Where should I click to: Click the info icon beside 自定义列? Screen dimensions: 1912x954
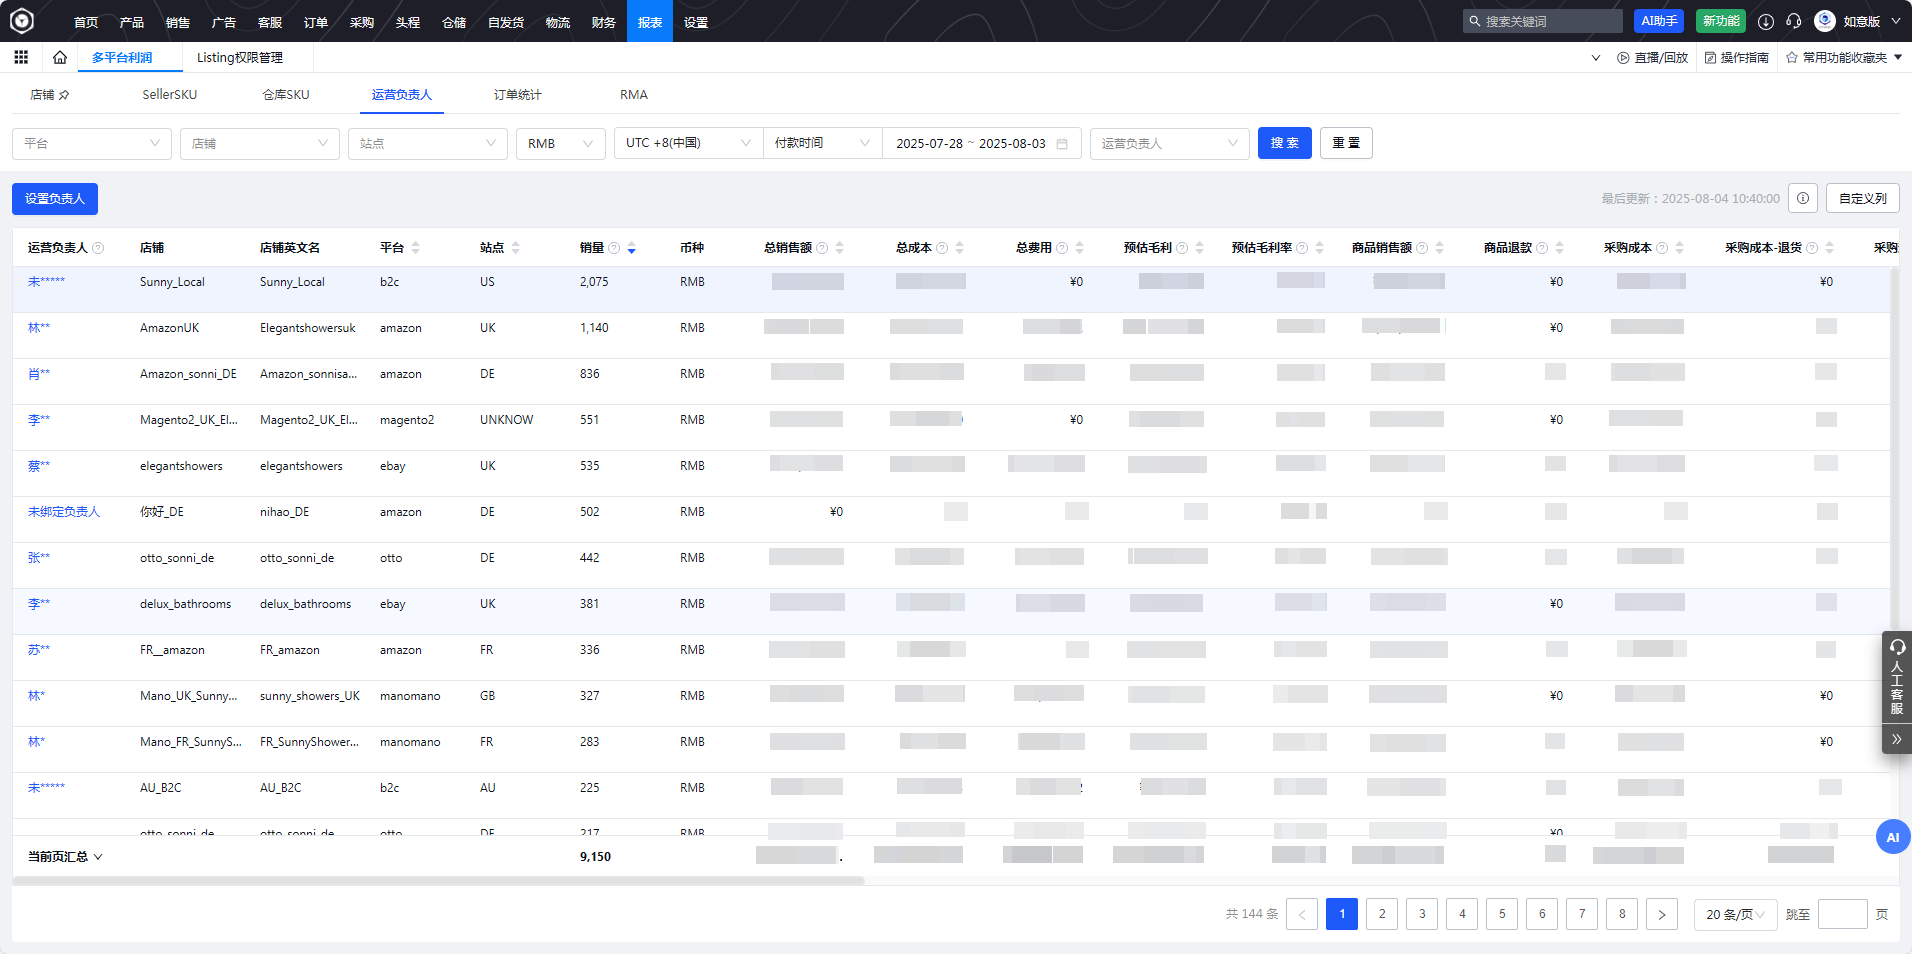pos(1803,198)
